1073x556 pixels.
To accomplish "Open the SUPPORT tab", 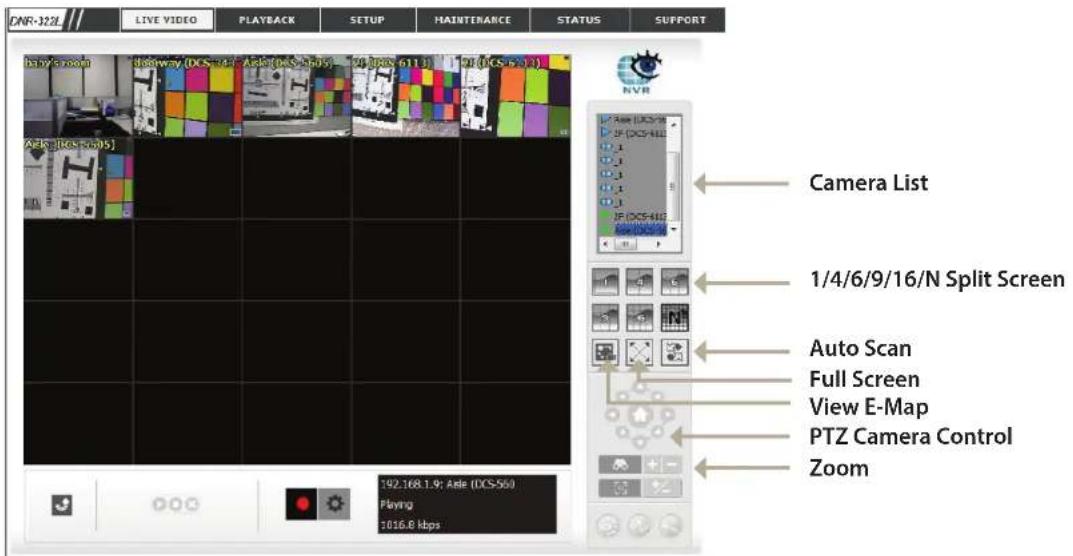I will (677, 20).
